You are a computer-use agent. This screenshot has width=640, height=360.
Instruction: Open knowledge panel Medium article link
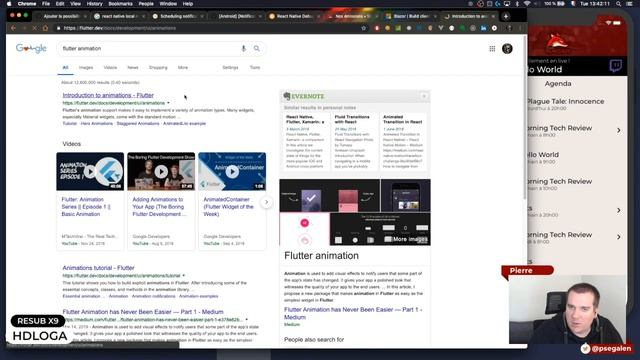[x=353, y=313]
